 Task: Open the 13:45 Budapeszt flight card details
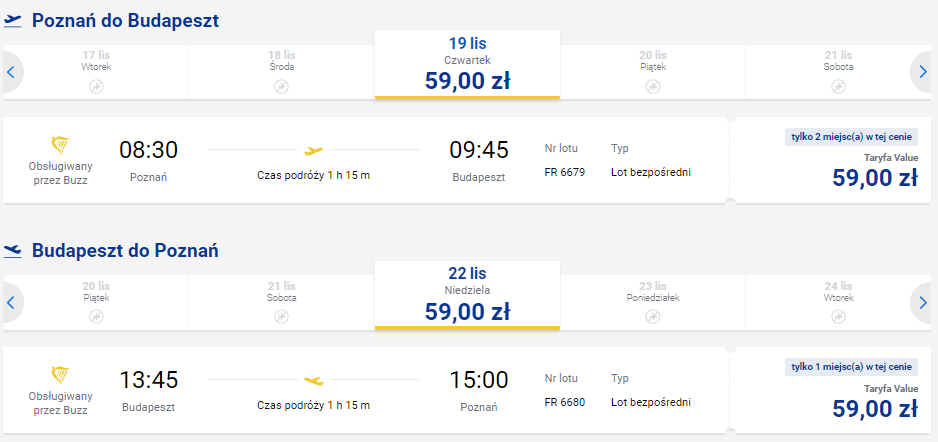click(x=366, y=391)
